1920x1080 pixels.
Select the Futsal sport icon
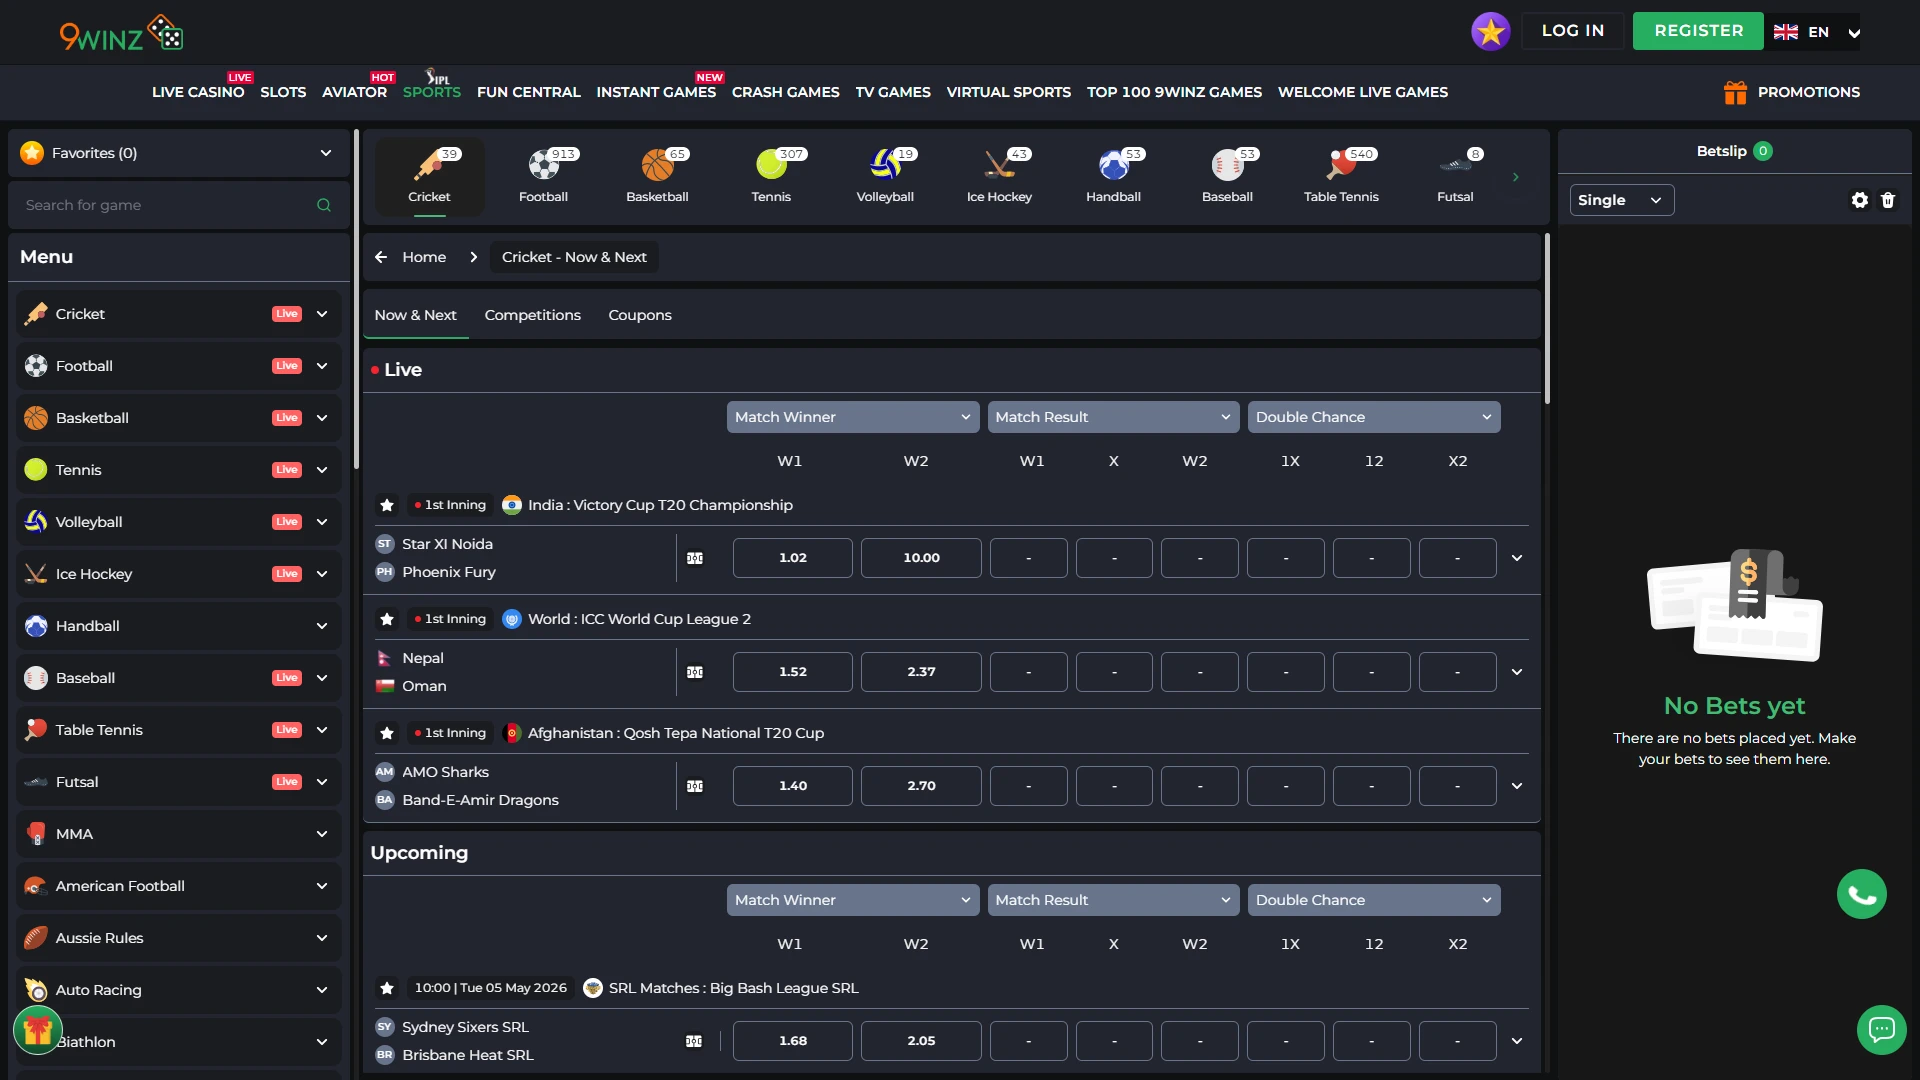tap(1455, 176)
